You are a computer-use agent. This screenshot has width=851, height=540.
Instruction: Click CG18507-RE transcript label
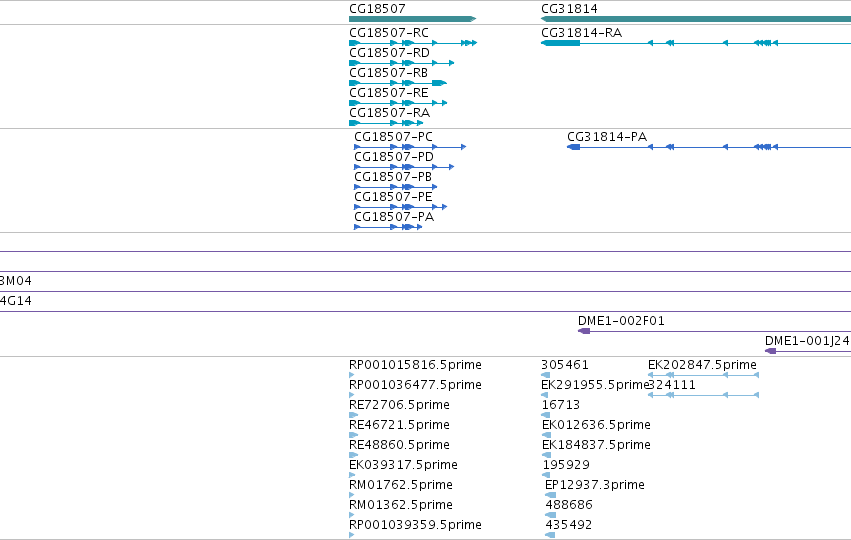tap(389, 93)
